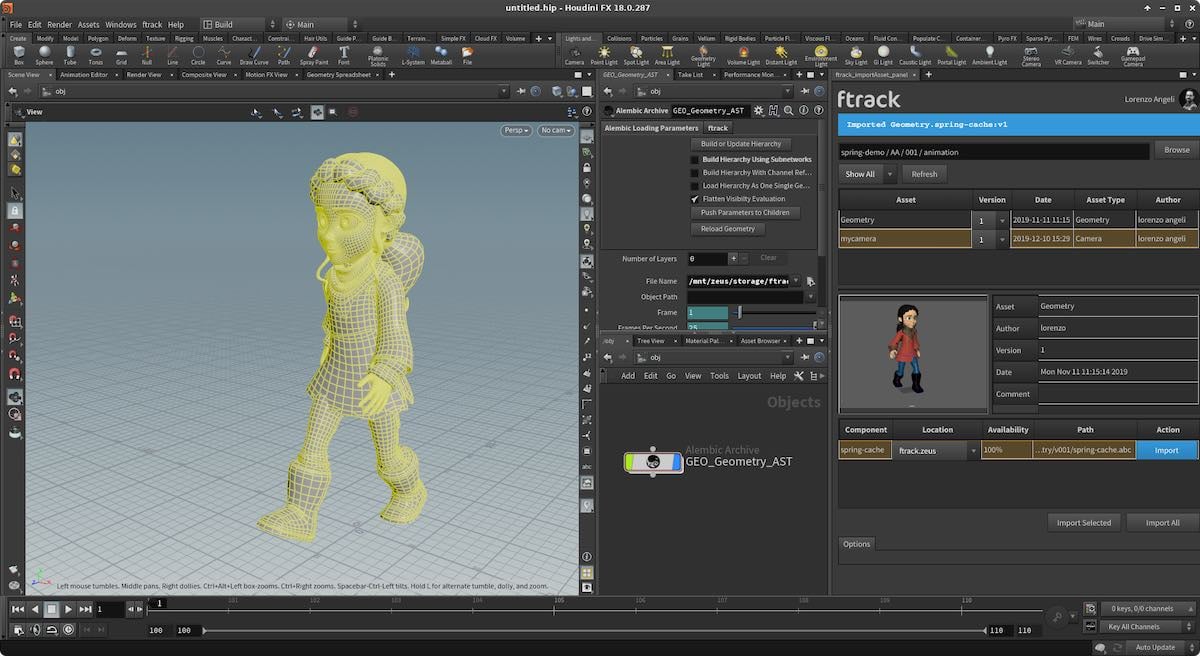The image size is (1200, 656).
Task: Select the File shelf tool
Action: 467,55
